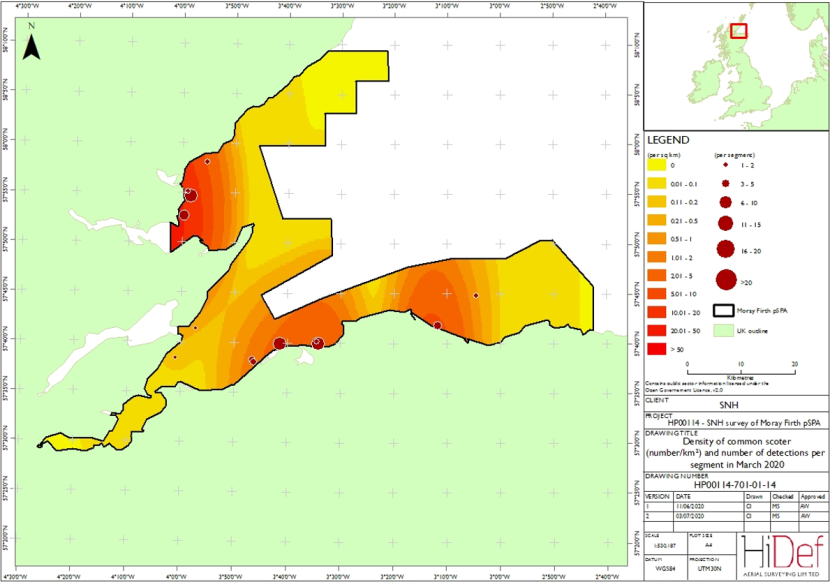
Task: Select the >20 per segment legend circle
Action: point(726,280)
